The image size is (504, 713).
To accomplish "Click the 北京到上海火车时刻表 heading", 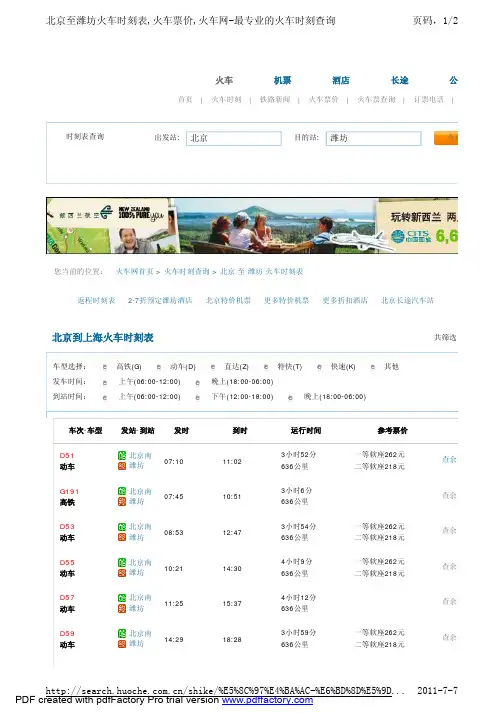I will (x=103, y=338).
